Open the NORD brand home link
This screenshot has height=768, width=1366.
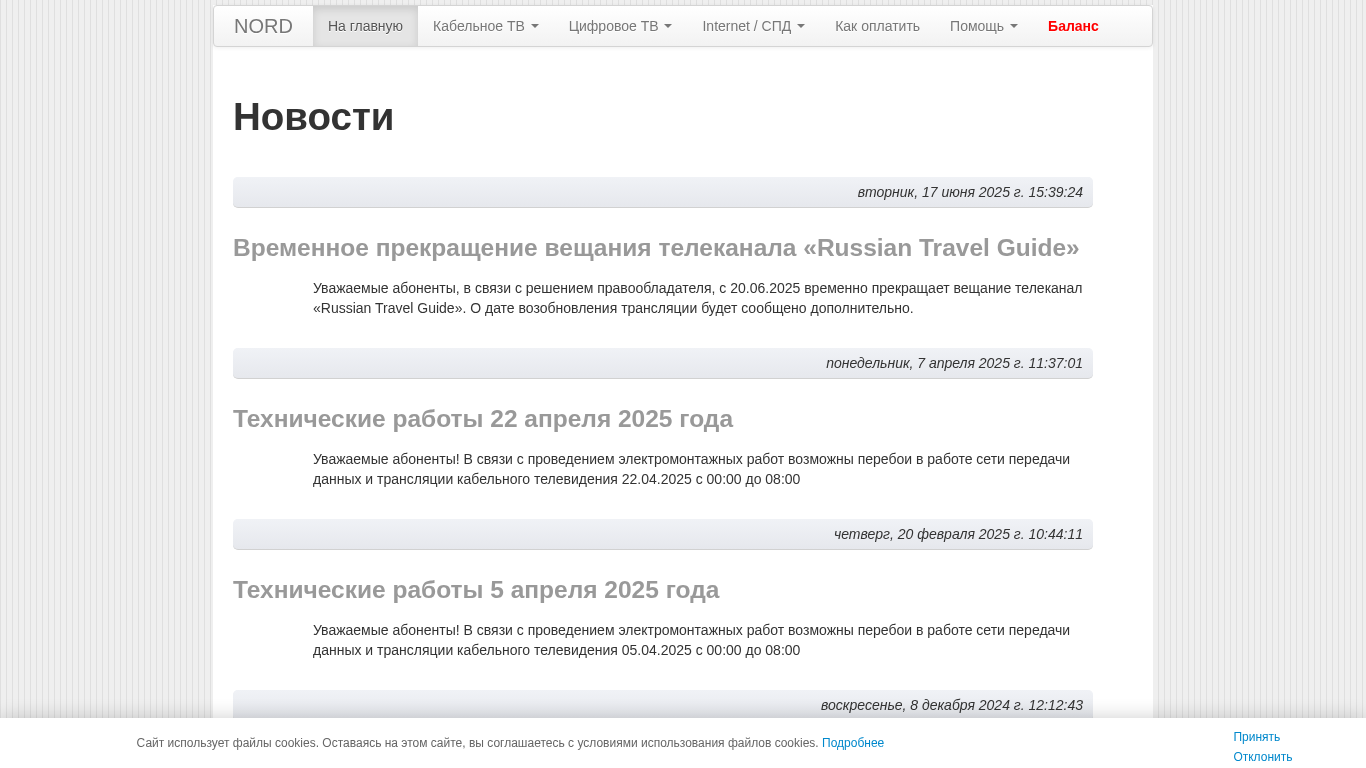tap(263, 26)
